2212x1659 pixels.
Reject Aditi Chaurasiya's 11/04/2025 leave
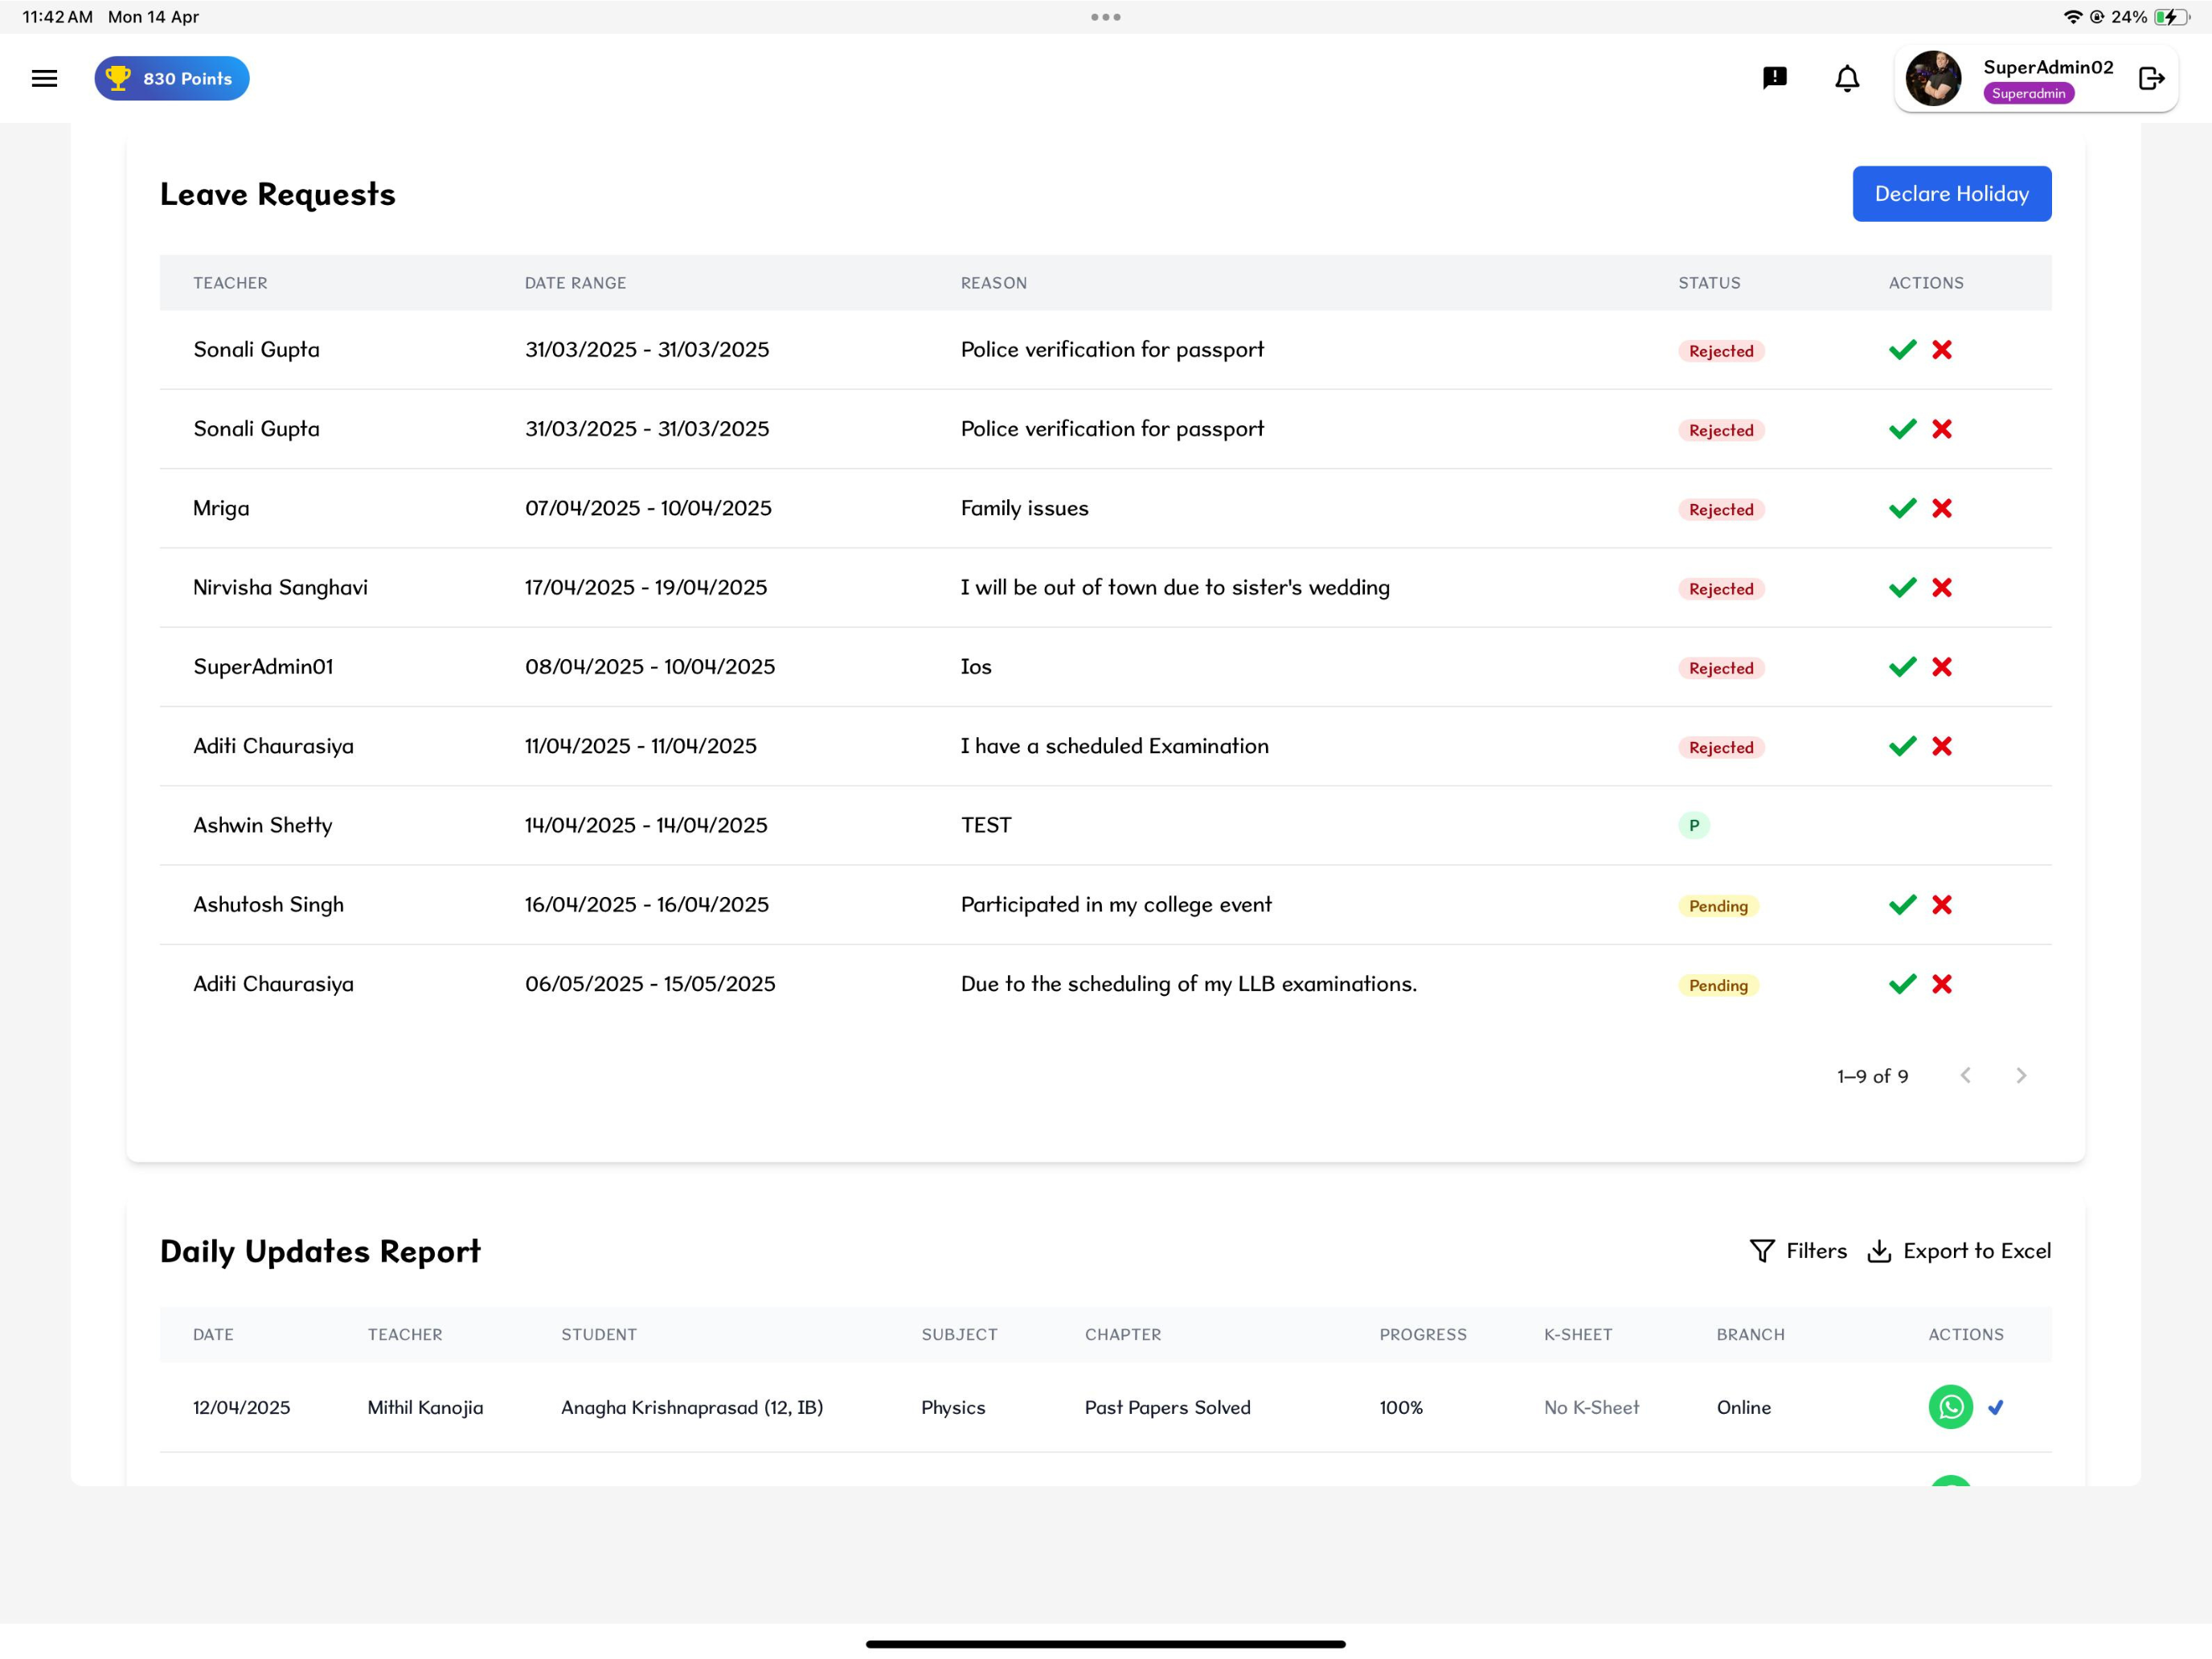(1941, 746)
